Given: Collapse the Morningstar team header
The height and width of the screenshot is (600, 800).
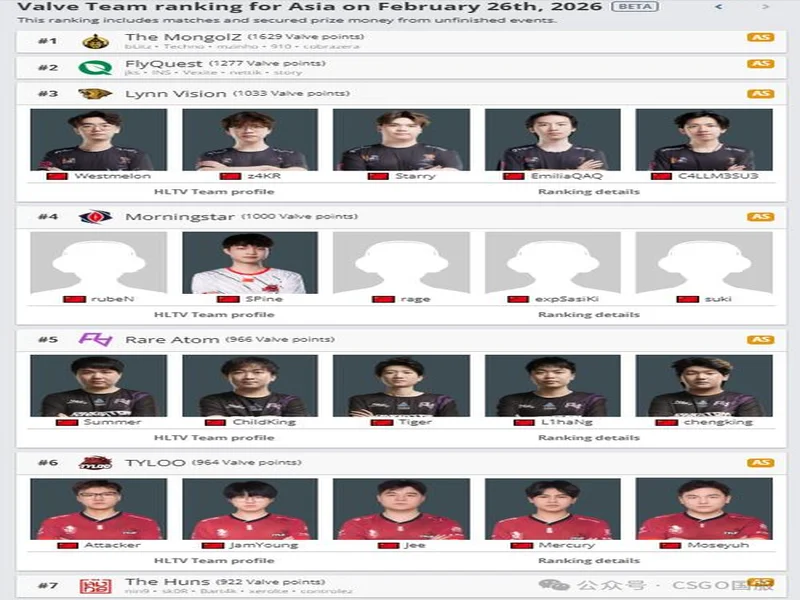Looking at the screenshot, I should 400,217.
